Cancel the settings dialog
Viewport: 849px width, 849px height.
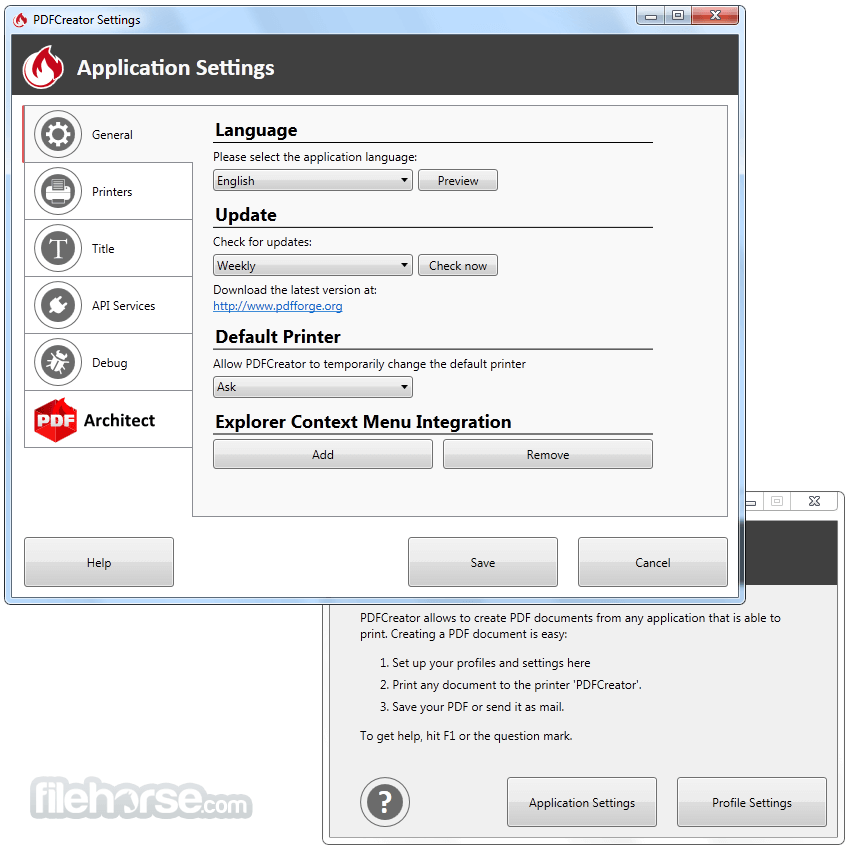point(652,562)
